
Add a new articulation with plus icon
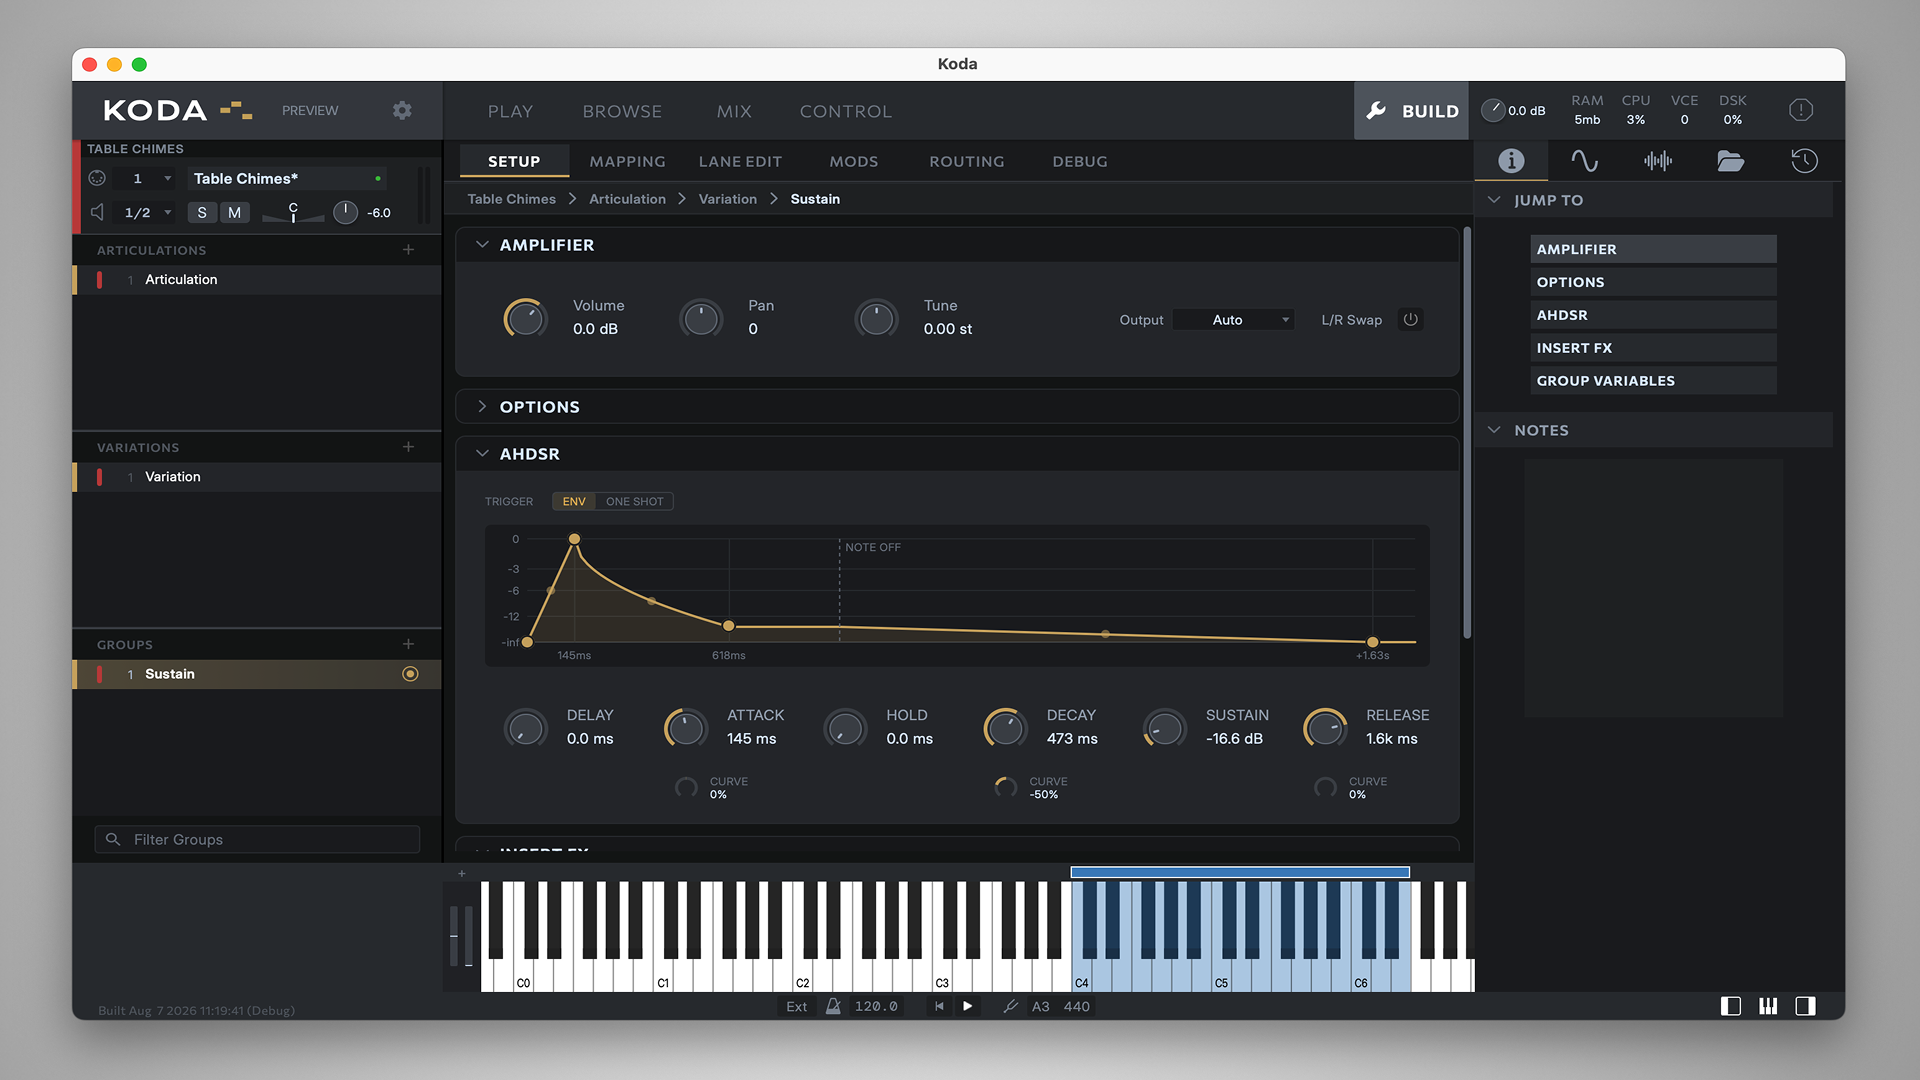click(x=408, y=250)
